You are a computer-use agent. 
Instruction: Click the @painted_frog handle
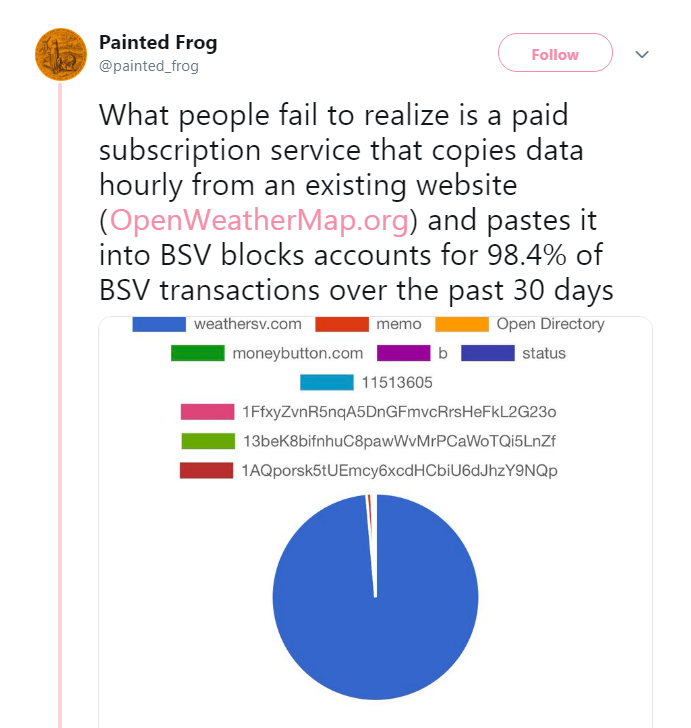148,66
